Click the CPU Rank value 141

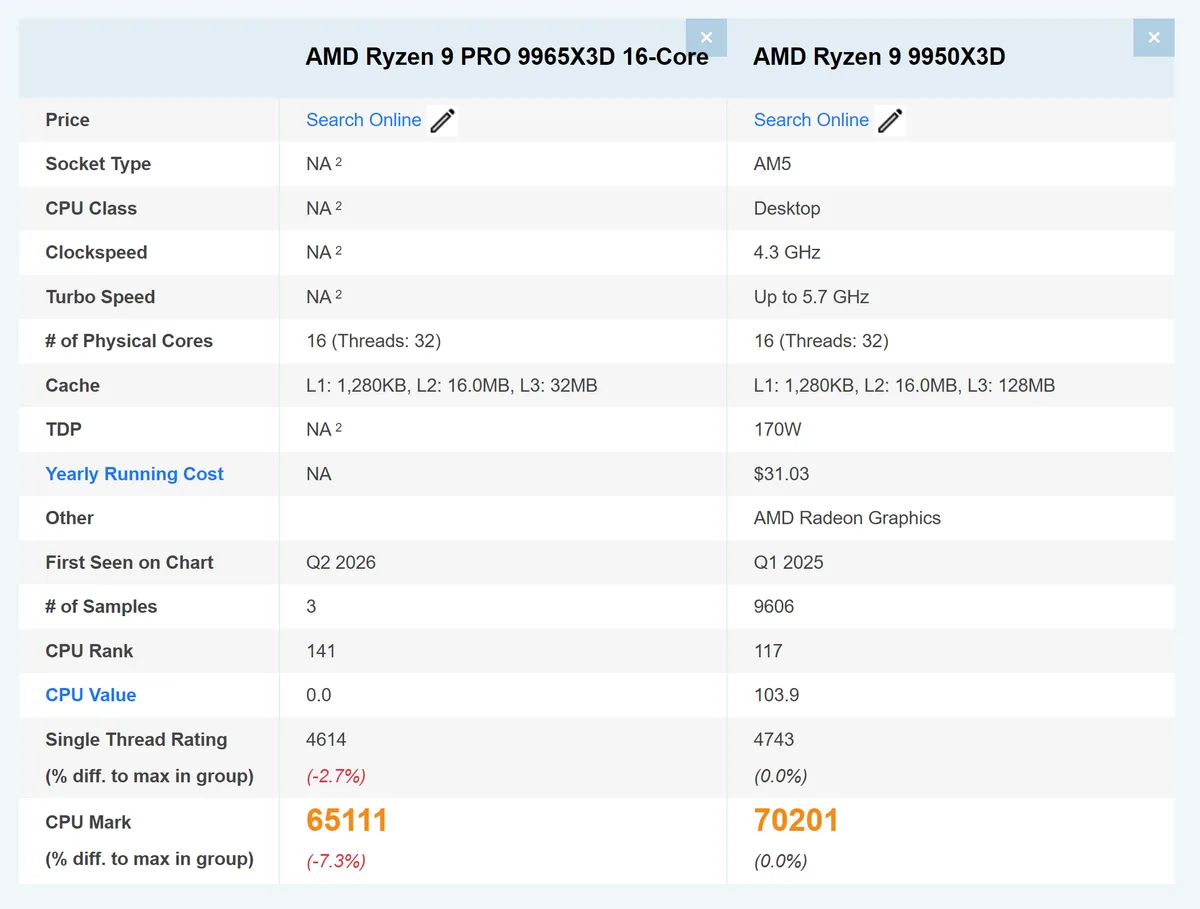pyautogui.click(x=321, y=651)
